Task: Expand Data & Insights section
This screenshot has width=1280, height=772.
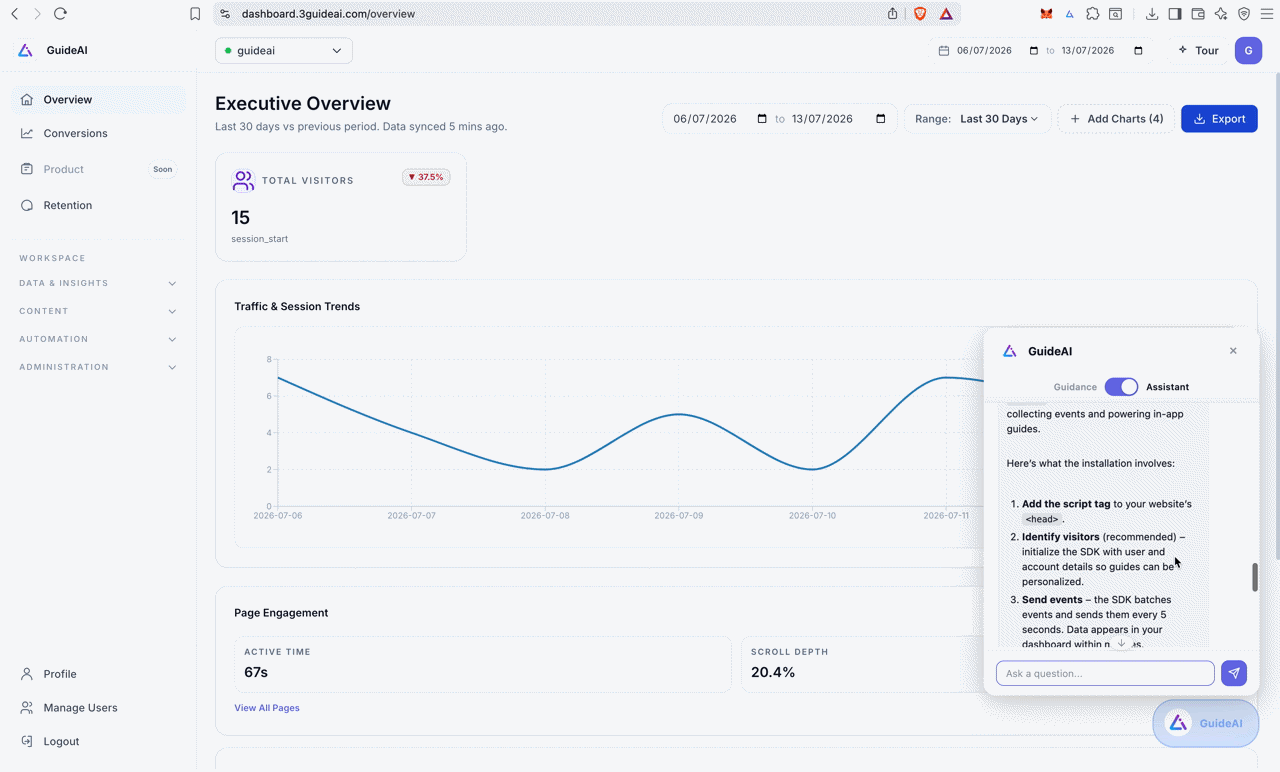Action: pos(97,283)
